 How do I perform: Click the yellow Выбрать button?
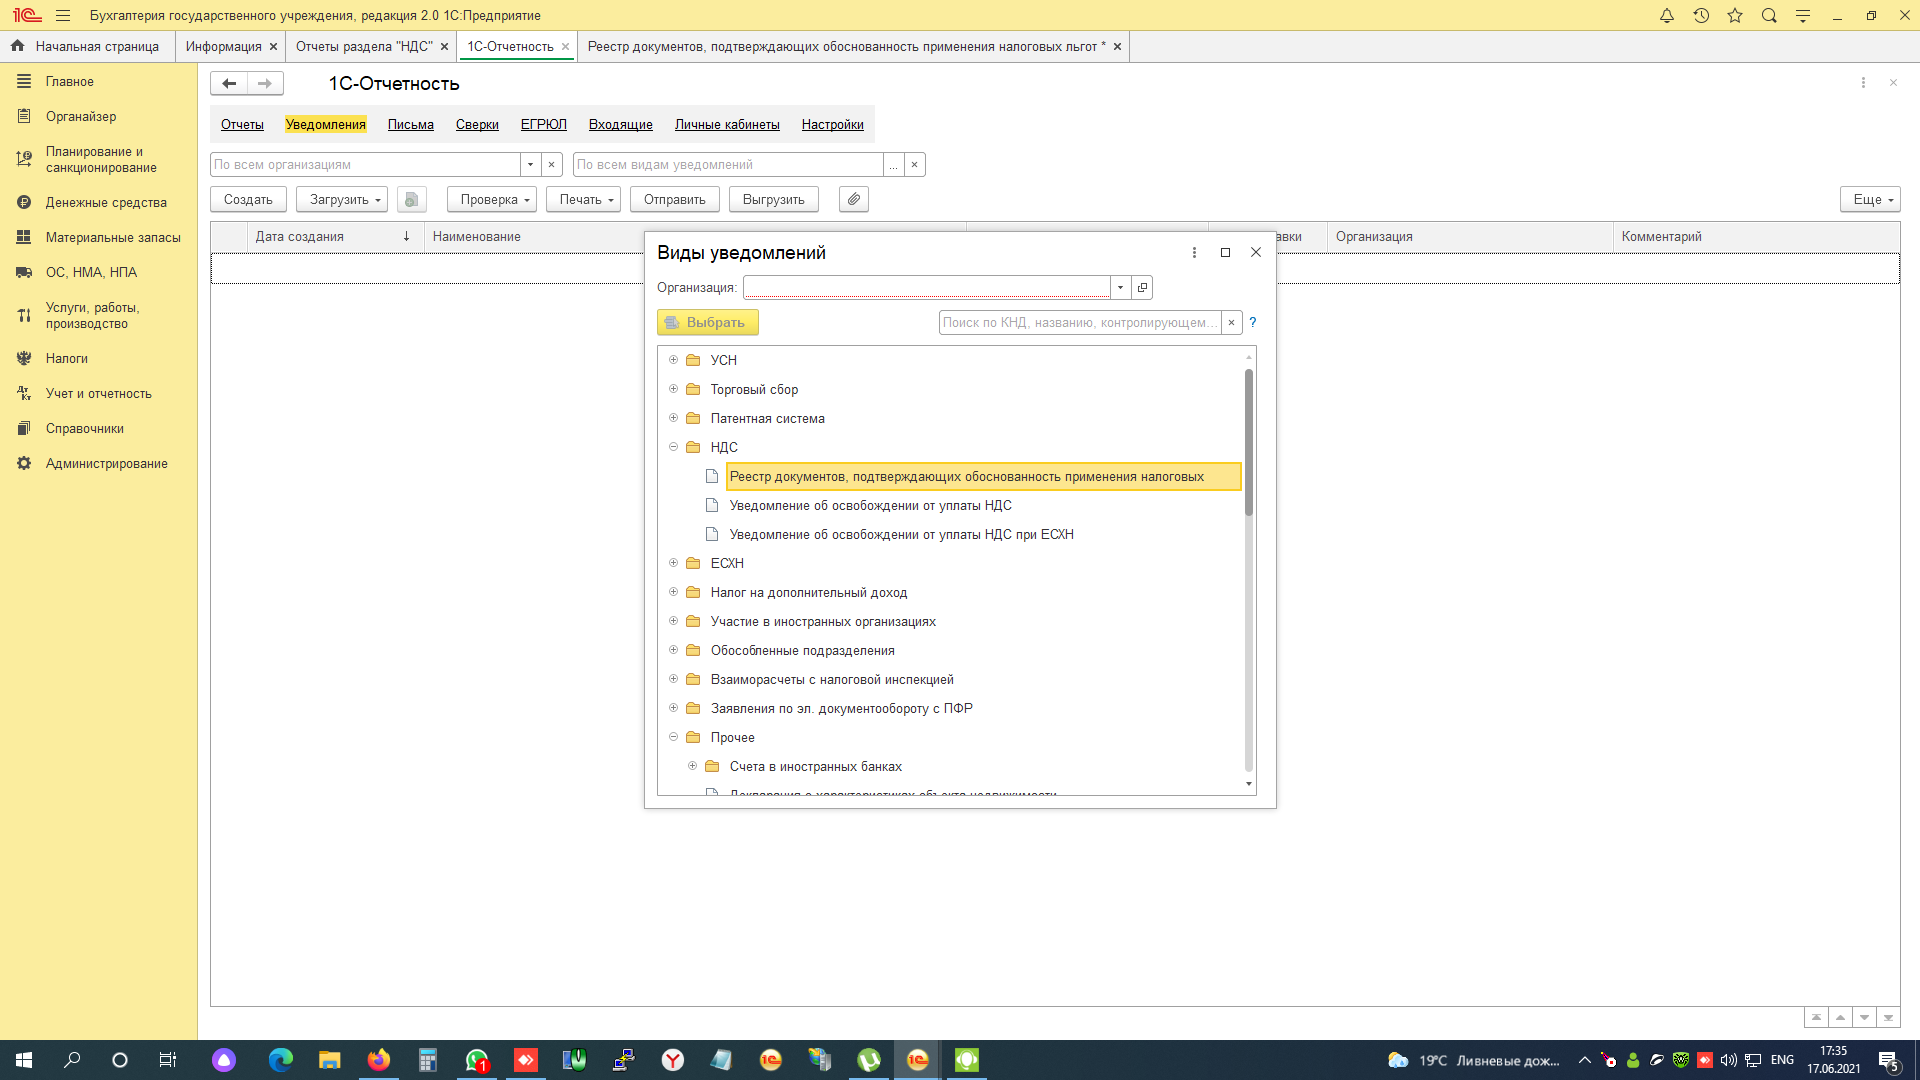click(707, 323)
